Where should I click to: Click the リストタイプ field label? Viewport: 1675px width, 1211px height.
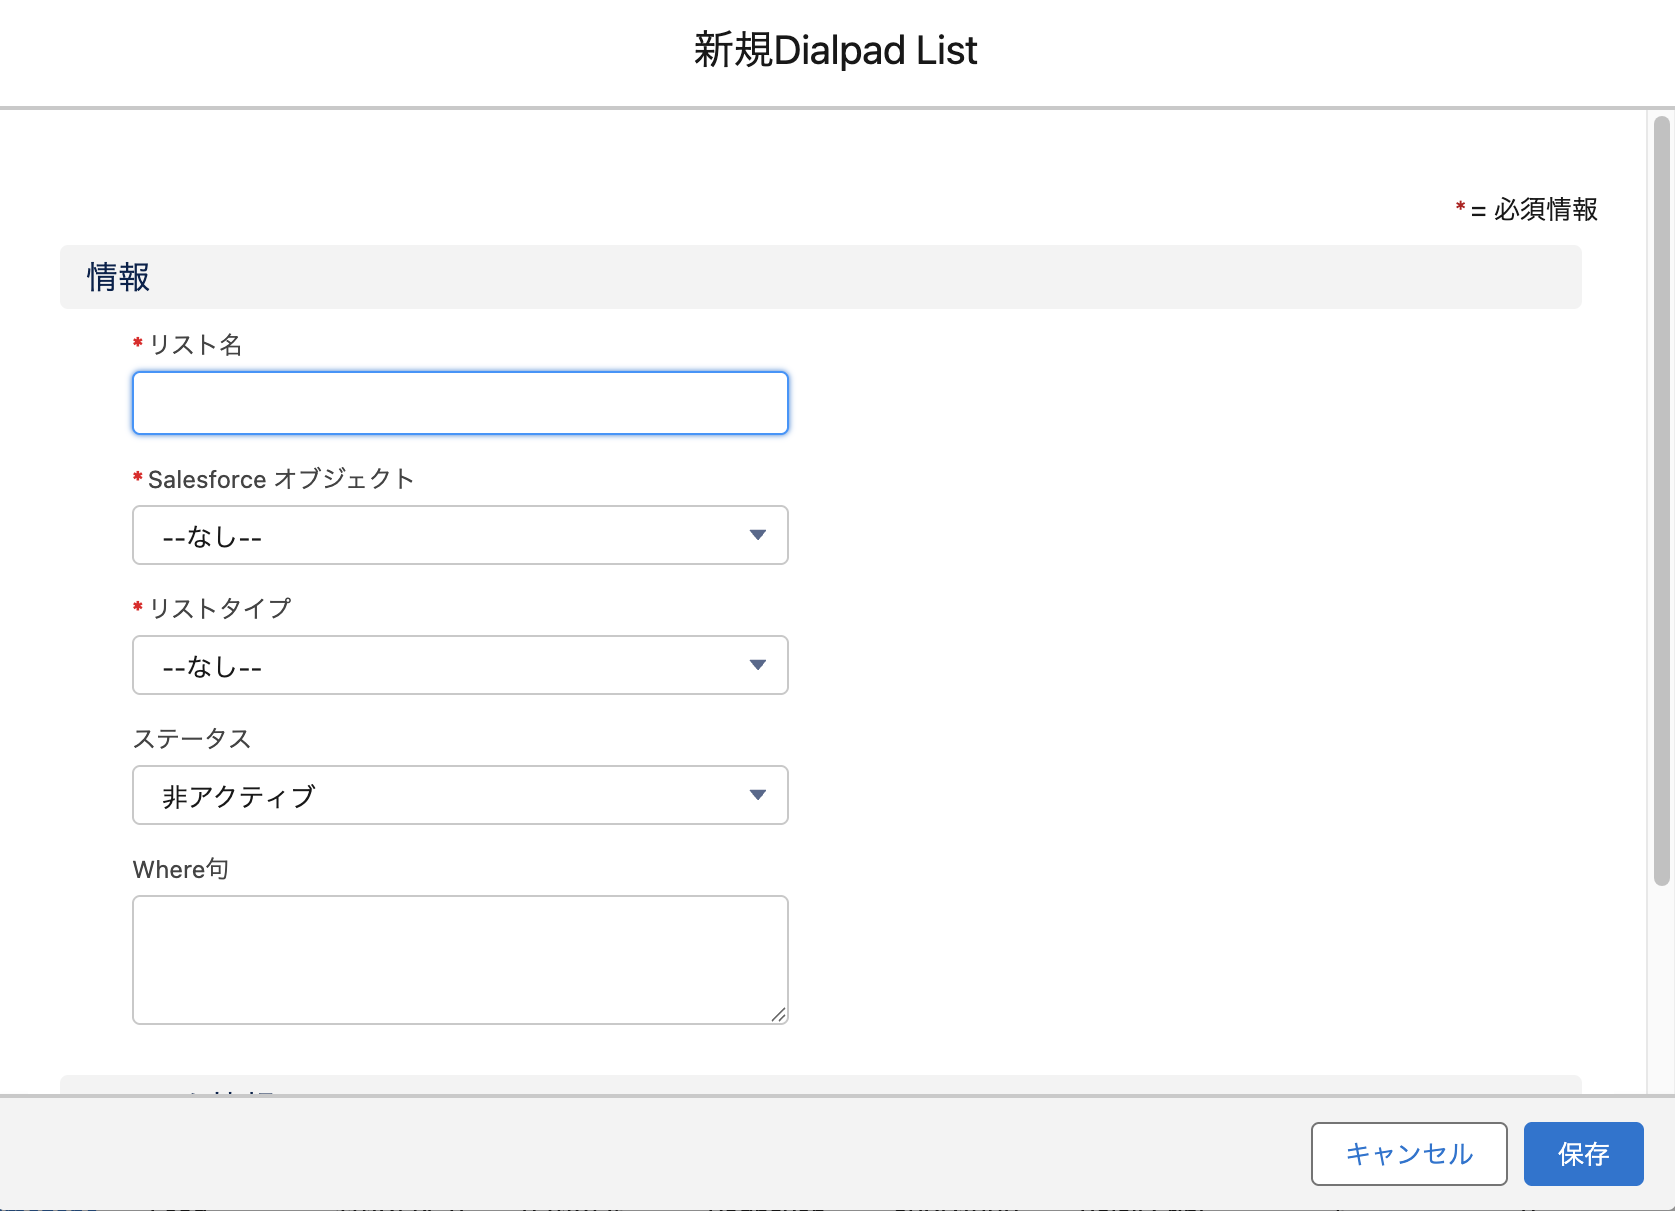click(220, 608)
